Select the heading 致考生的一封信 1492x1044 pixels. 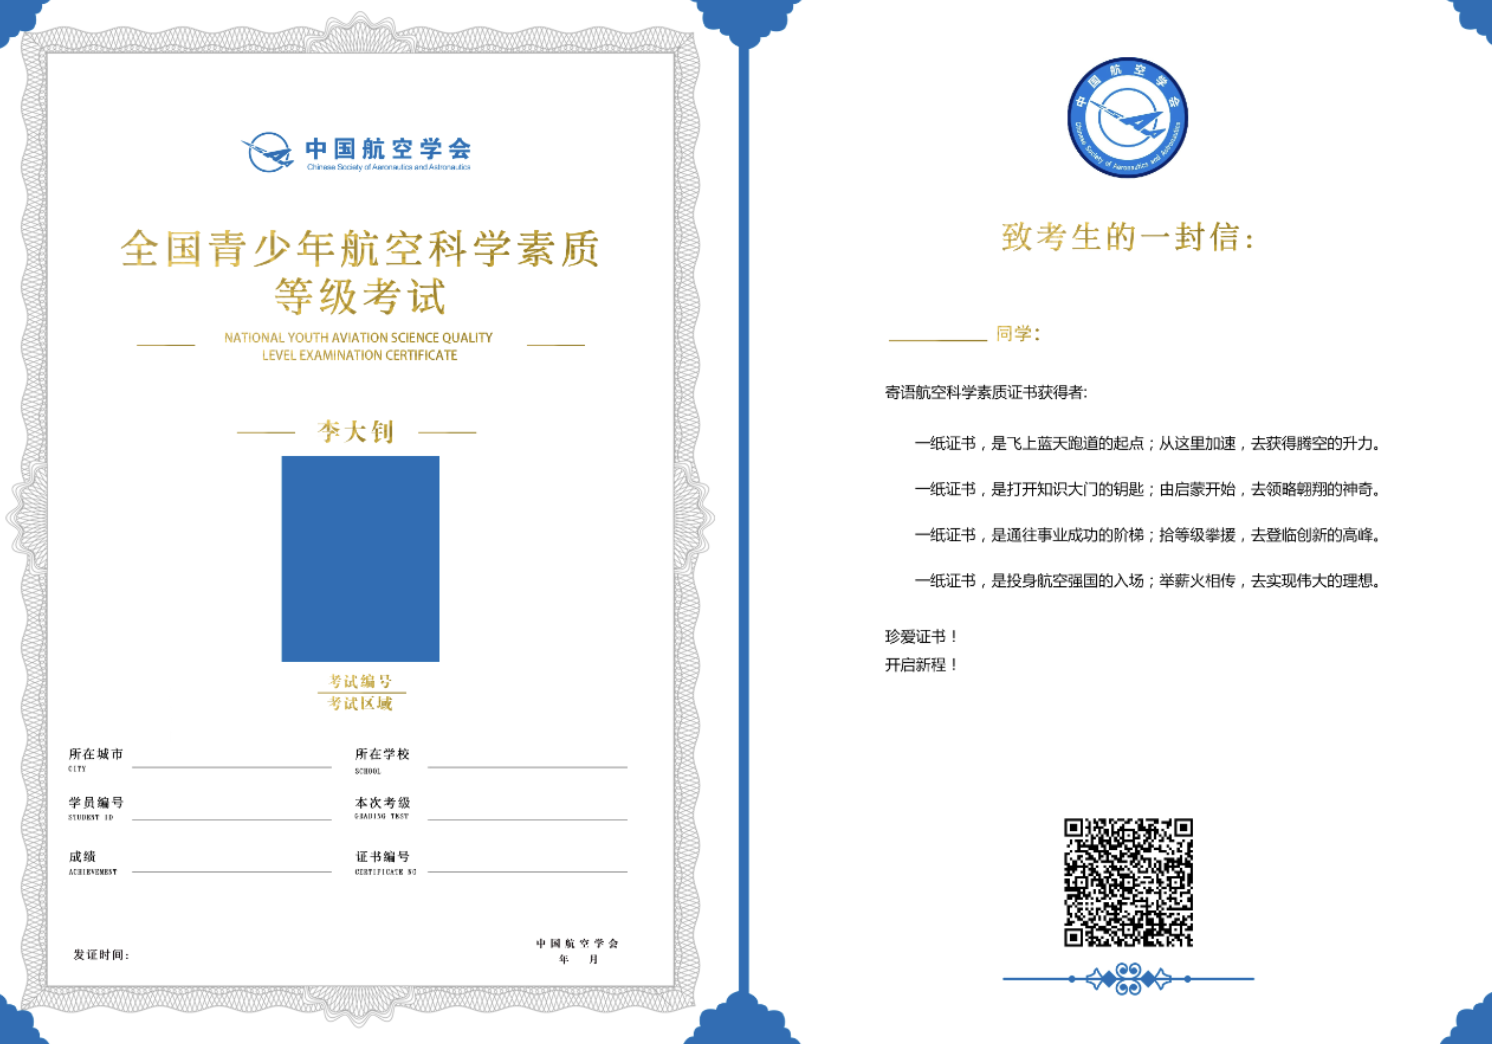pyautogui.click(x=1127, y=237)
